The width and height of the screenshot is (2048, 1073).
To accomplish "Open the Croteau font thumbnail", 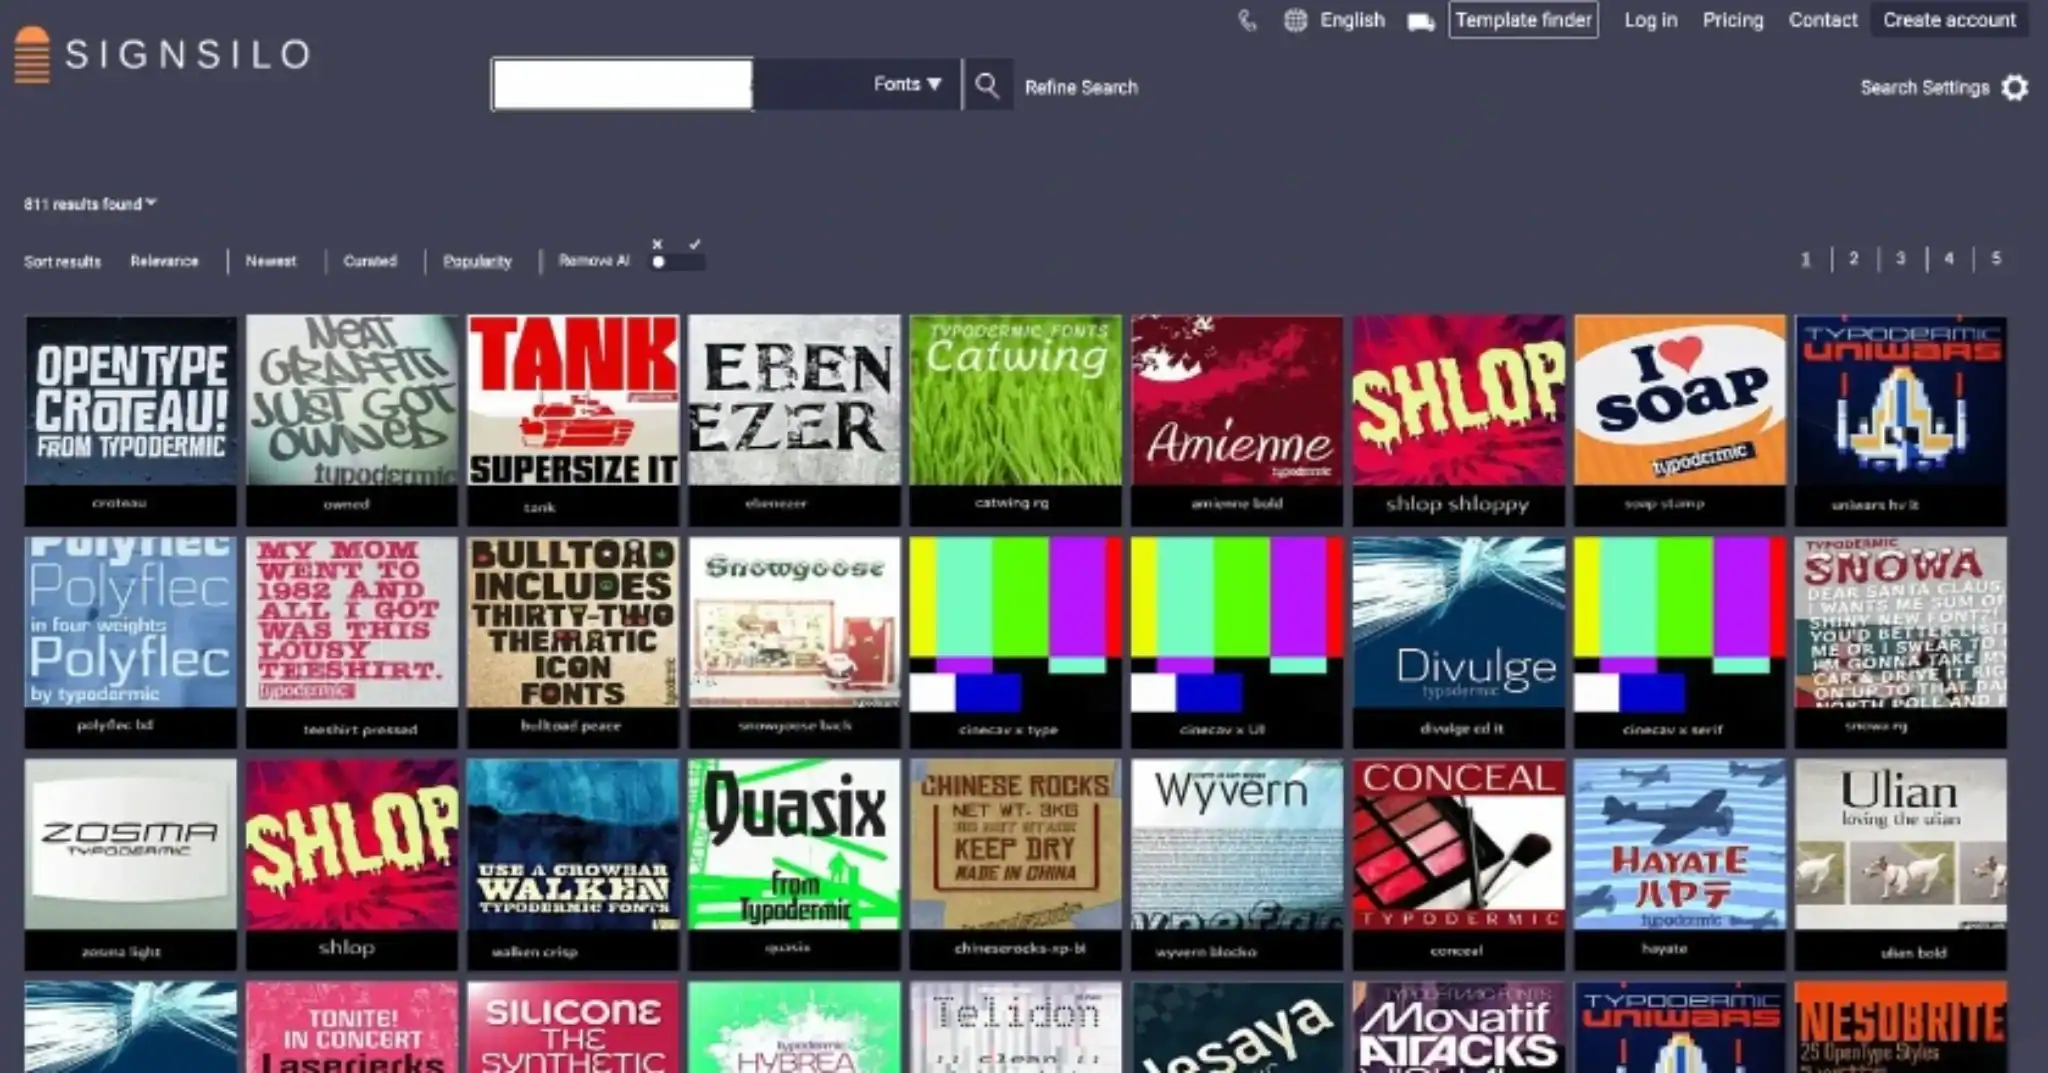I will 131,420.
